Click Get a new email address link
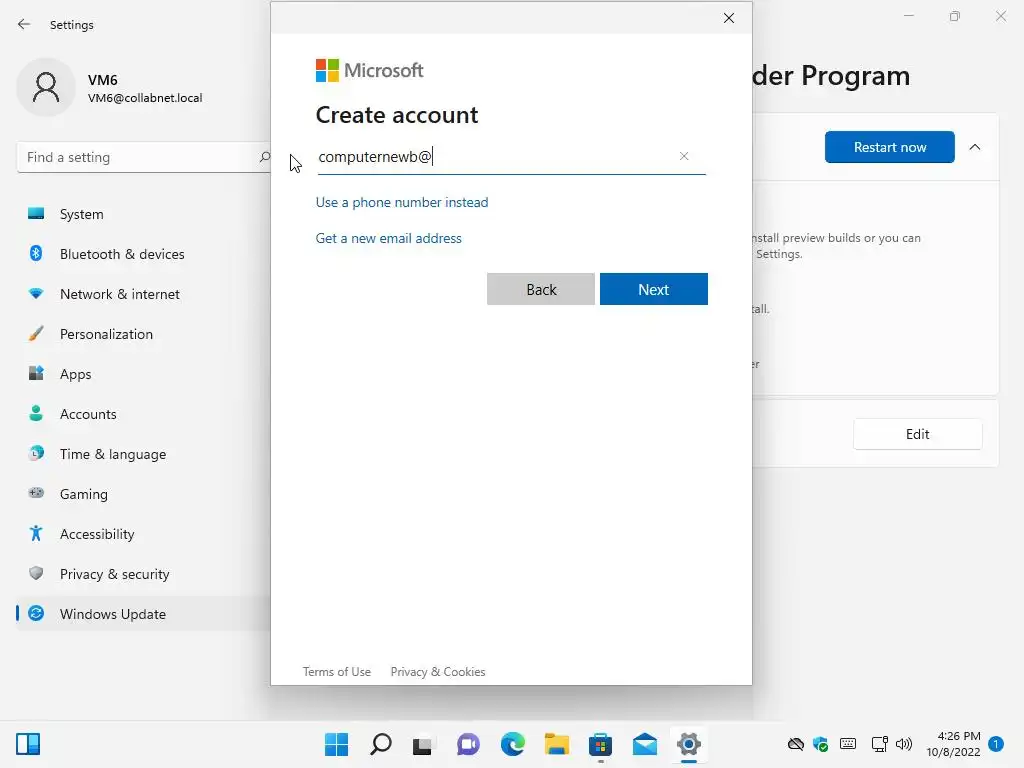The width and height of the screenshot is (1024, 768). click(389, 238)
